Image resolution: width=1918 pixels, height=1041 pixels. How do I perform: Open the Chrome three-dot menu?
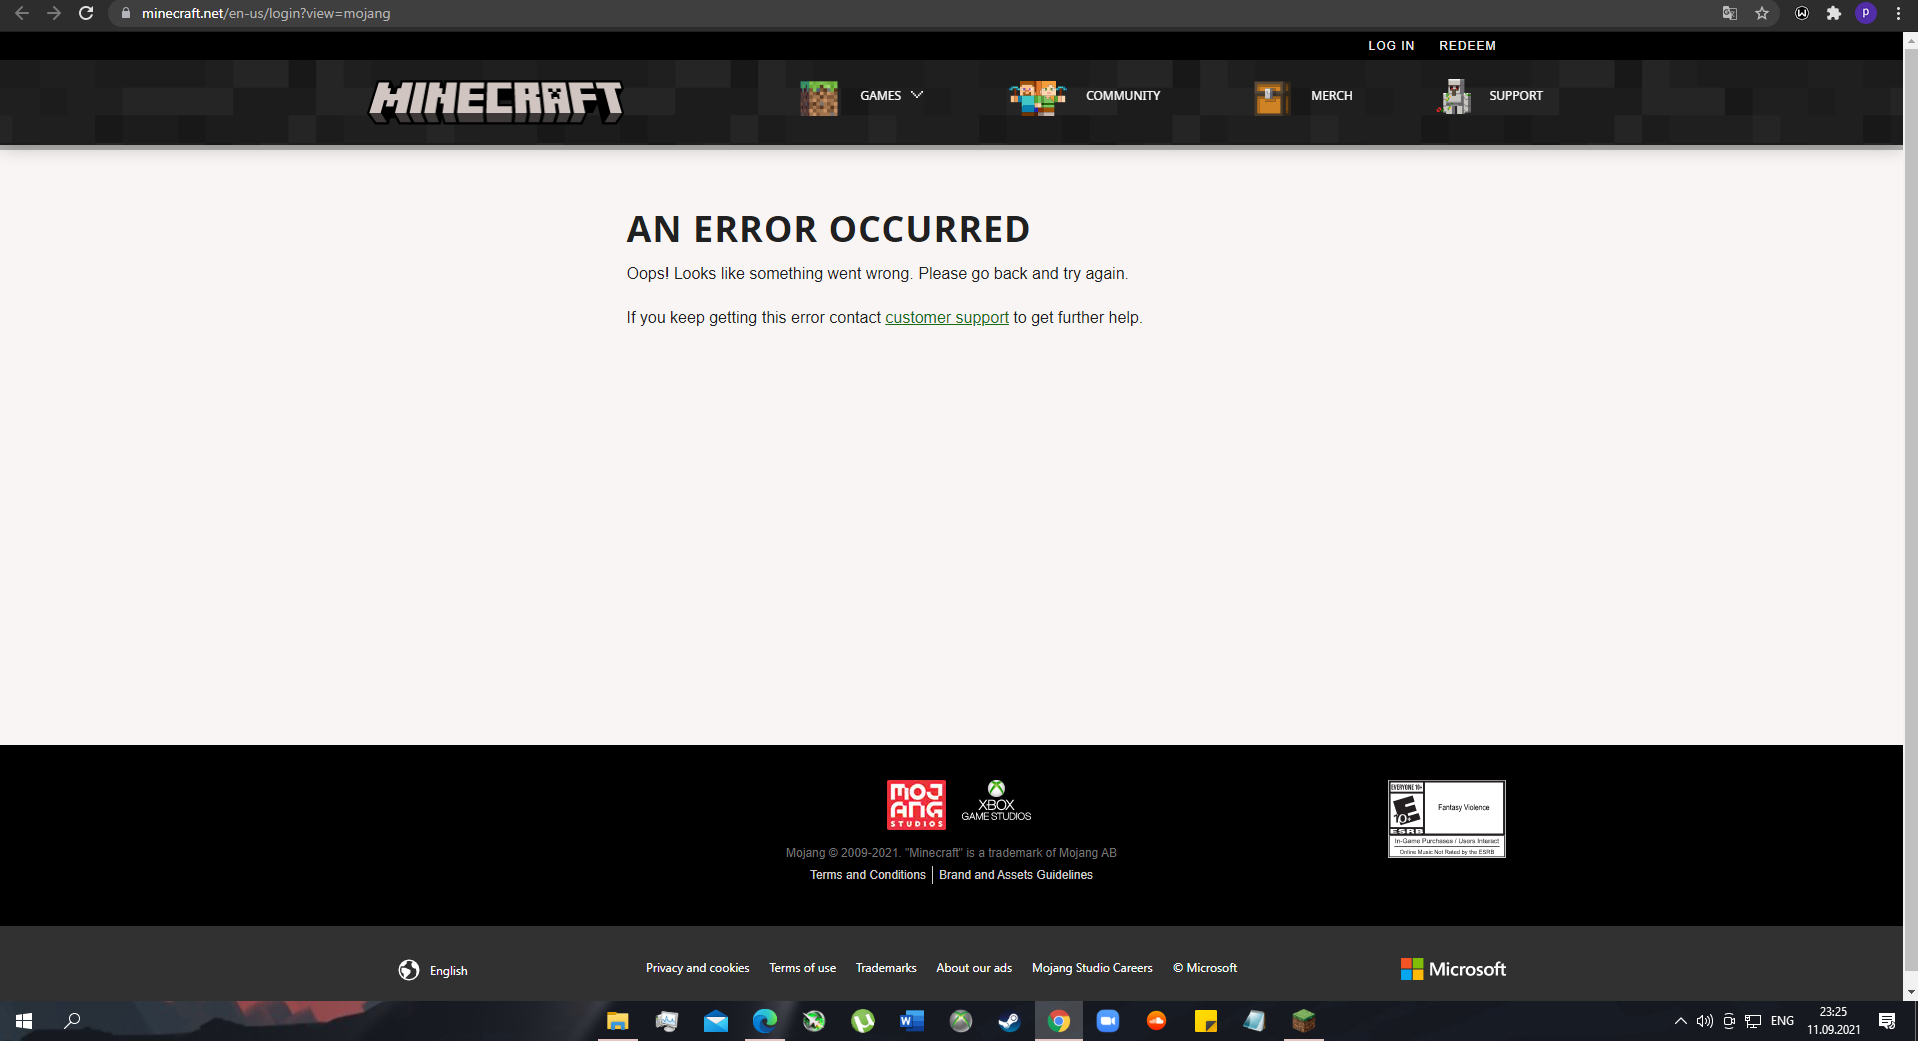(1898, 13)
